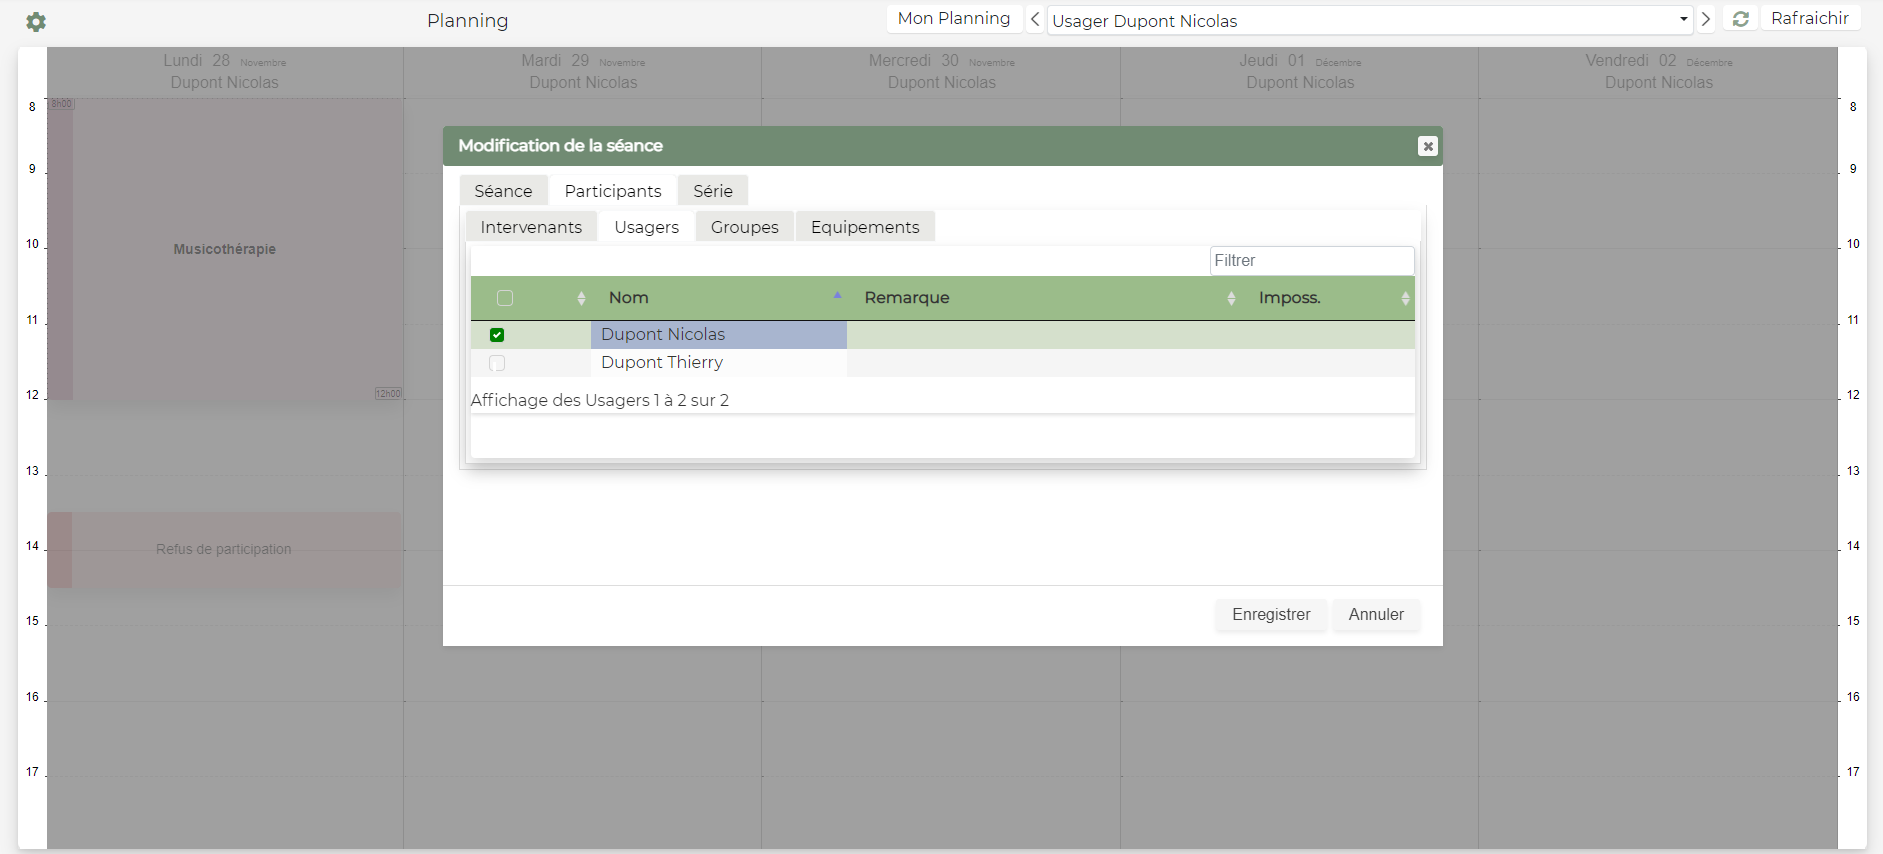Open the Equipements sub-tab
The width and height of the screenshot is (1883, 854).
pyautogui.click(x=865, y=227)
